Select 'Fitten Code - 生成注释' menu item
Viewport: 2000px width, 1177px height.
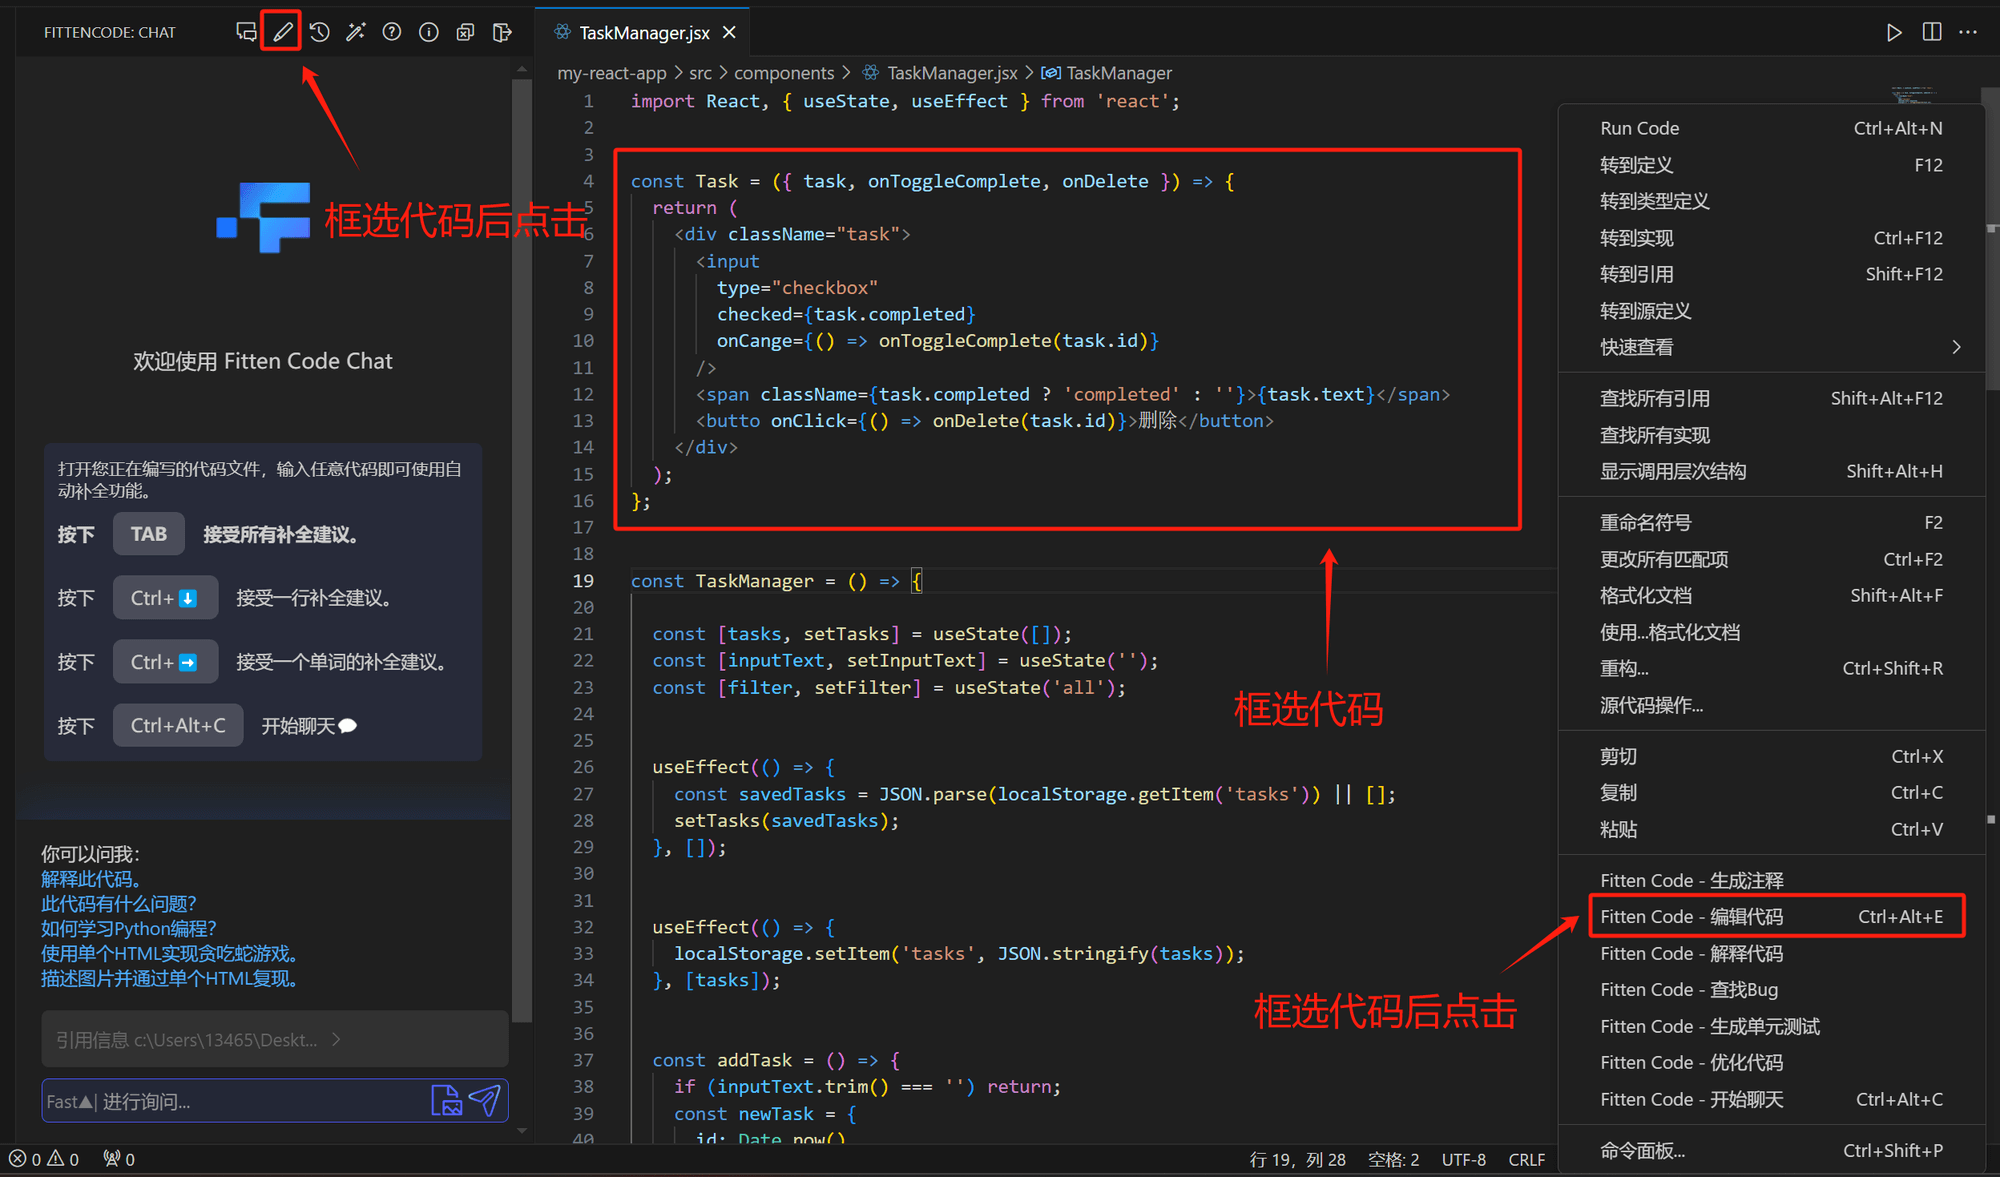click(x=1771, y=880)
